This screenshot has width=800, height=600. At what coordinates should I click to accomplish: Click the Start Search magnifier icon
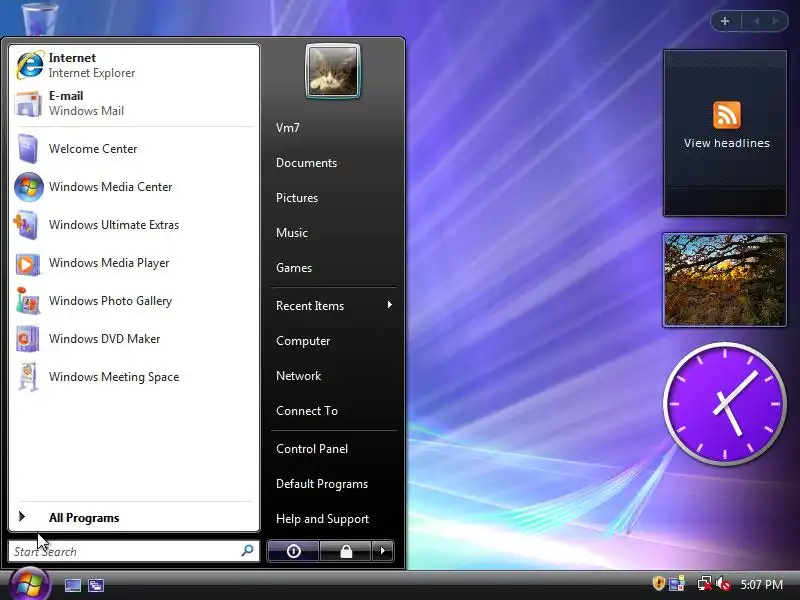[247, 551]
